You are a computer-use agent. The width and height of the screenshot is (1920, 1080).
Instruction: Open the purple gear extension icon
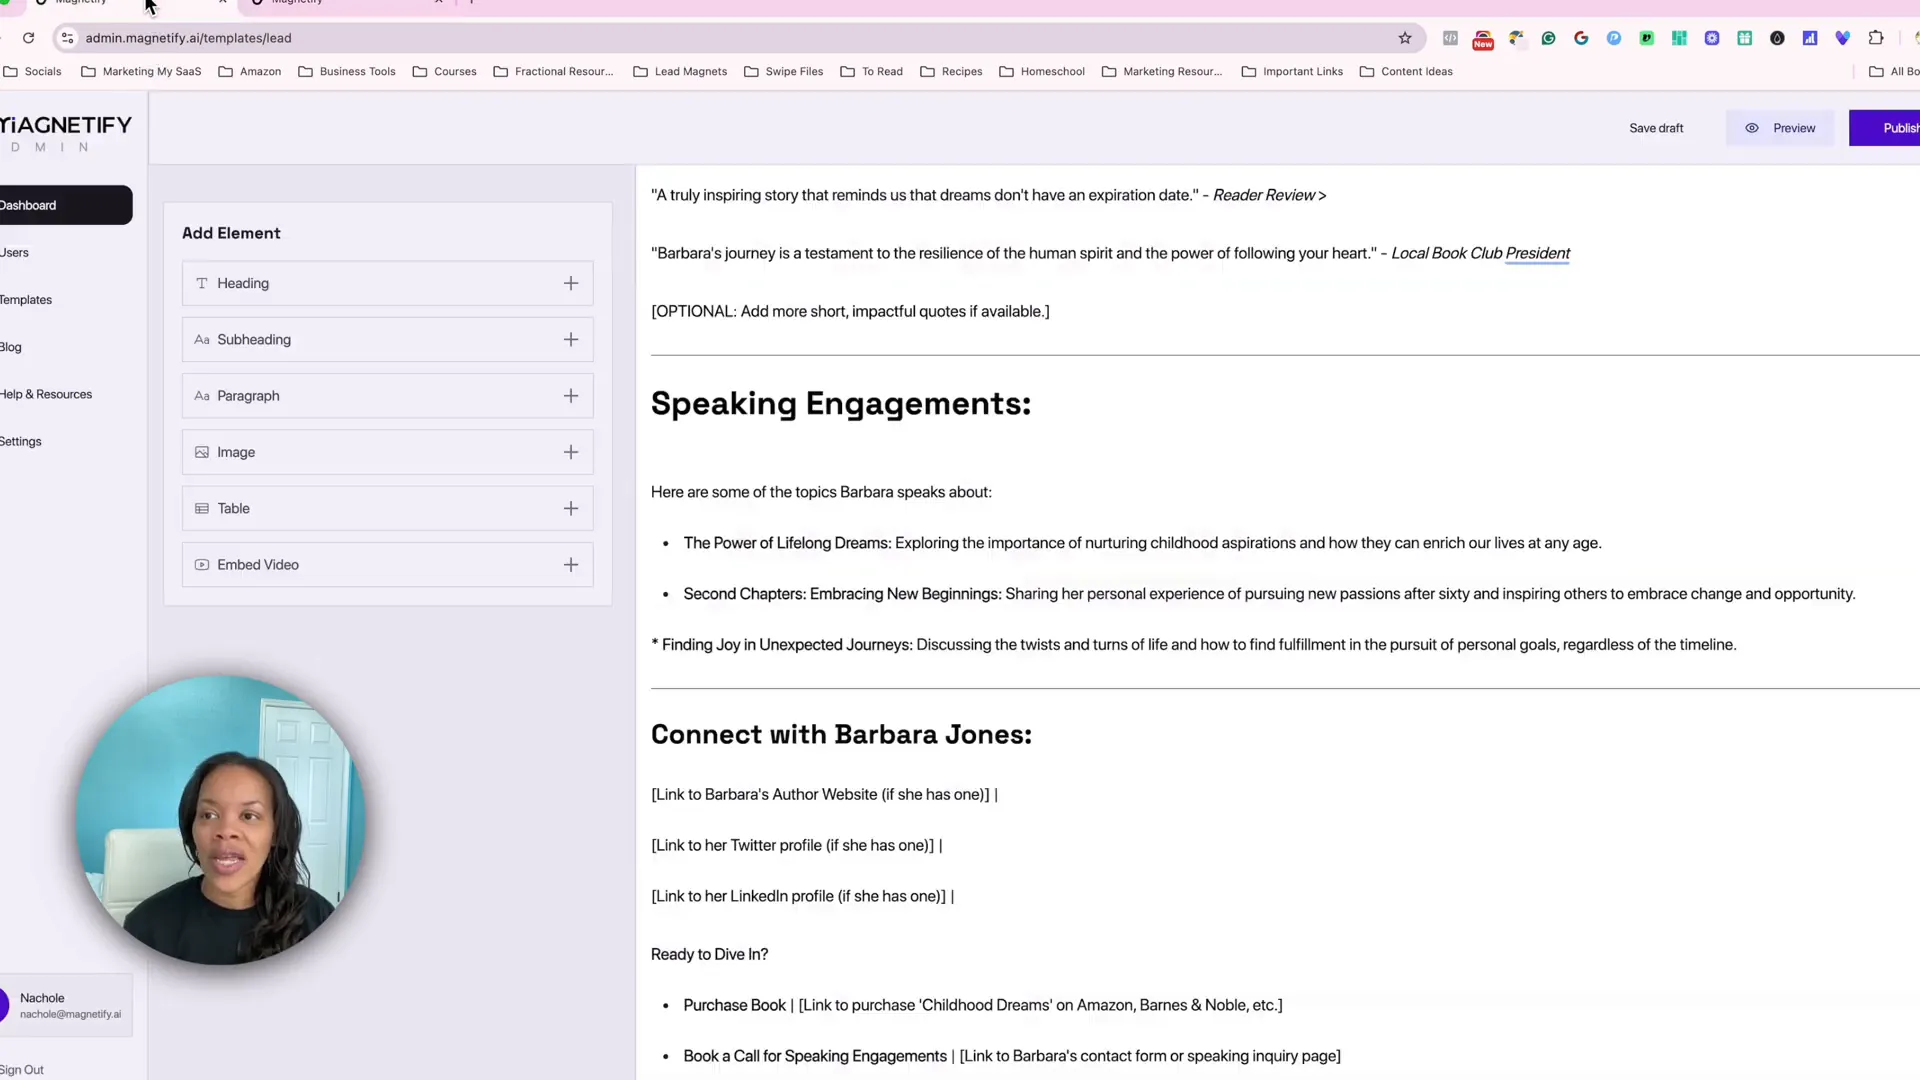(x=1712, y=38)
